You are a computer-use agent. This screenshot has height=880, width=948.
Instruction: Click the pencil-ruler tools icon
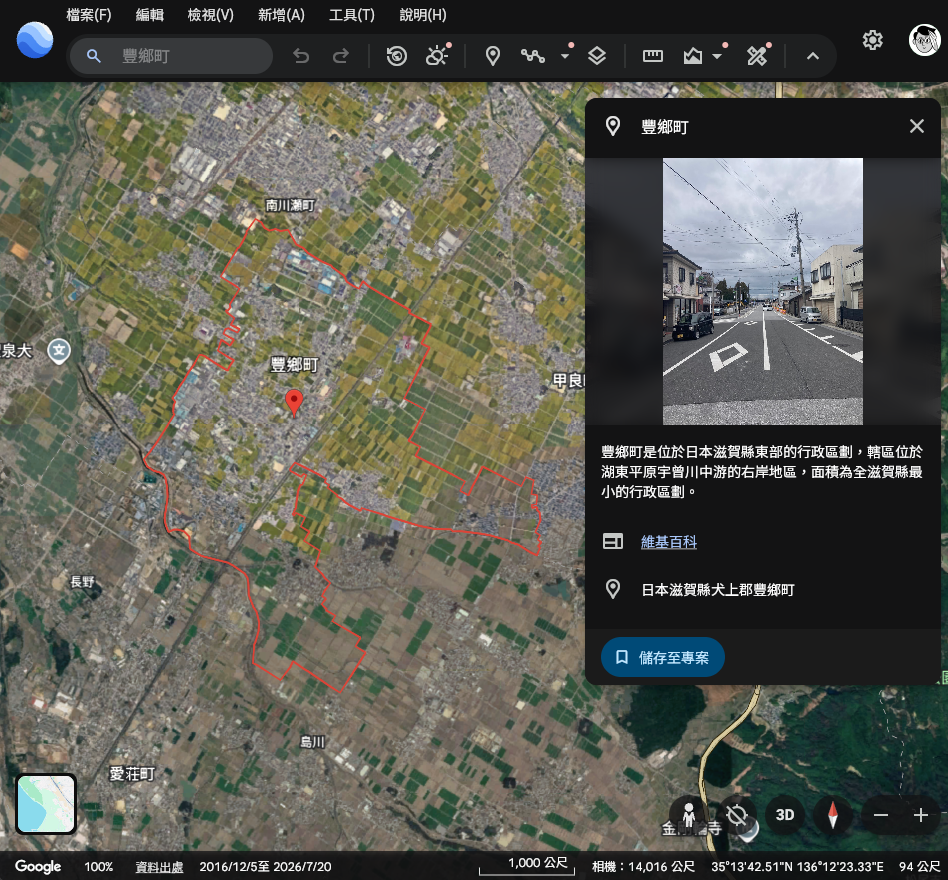(756, 56)
